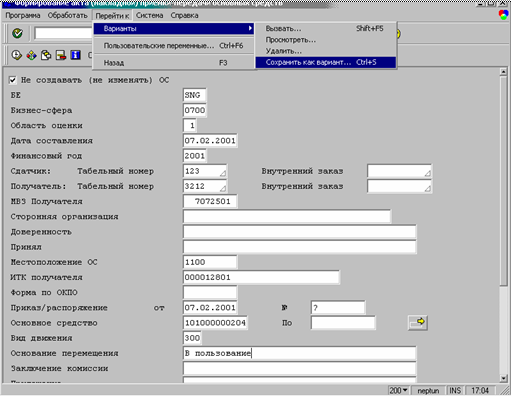Click the colorful layout icon at top right
Screen dimensions: 511x396
point(503,15)
